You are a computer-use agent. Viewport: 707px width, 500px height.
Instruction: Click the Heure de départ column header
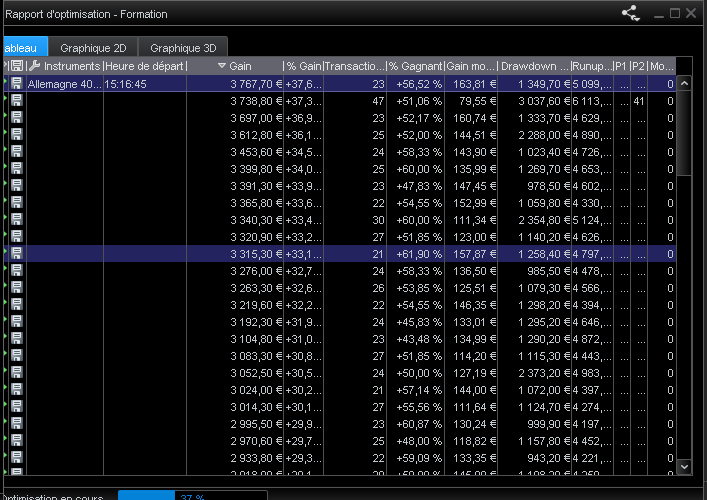pos(145,66)
